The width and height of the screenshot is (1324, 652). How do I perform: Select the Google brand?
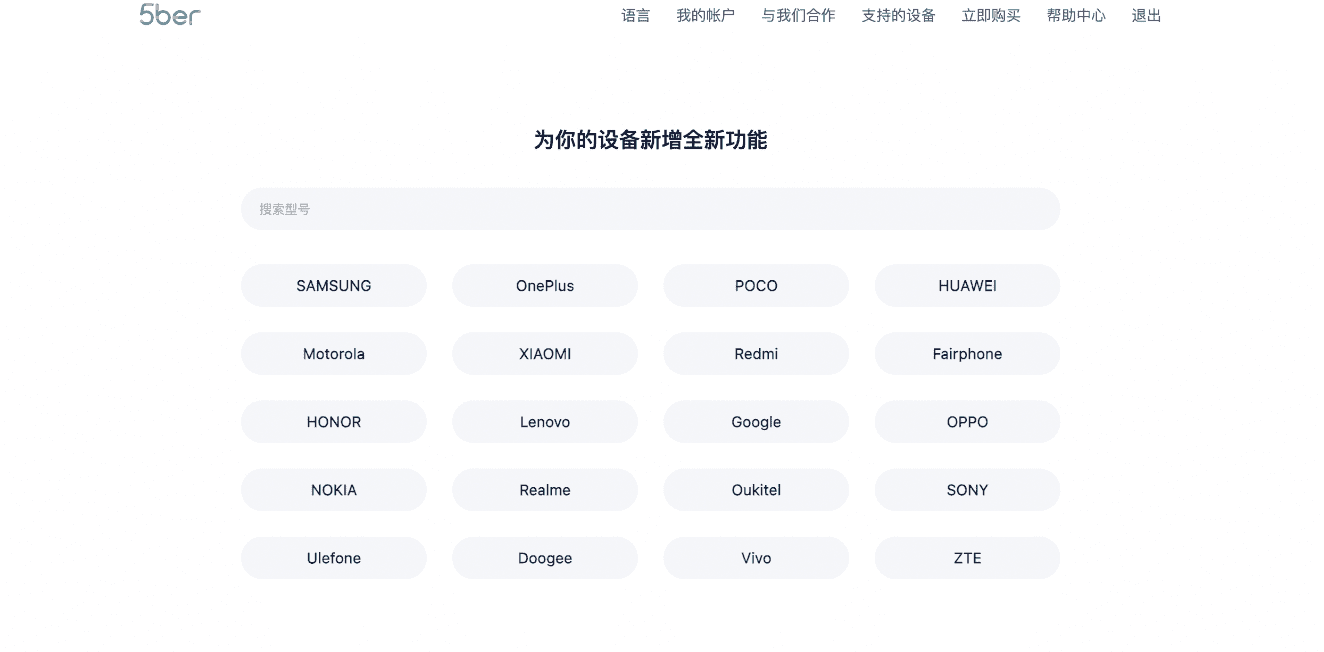tap(756, 421)
